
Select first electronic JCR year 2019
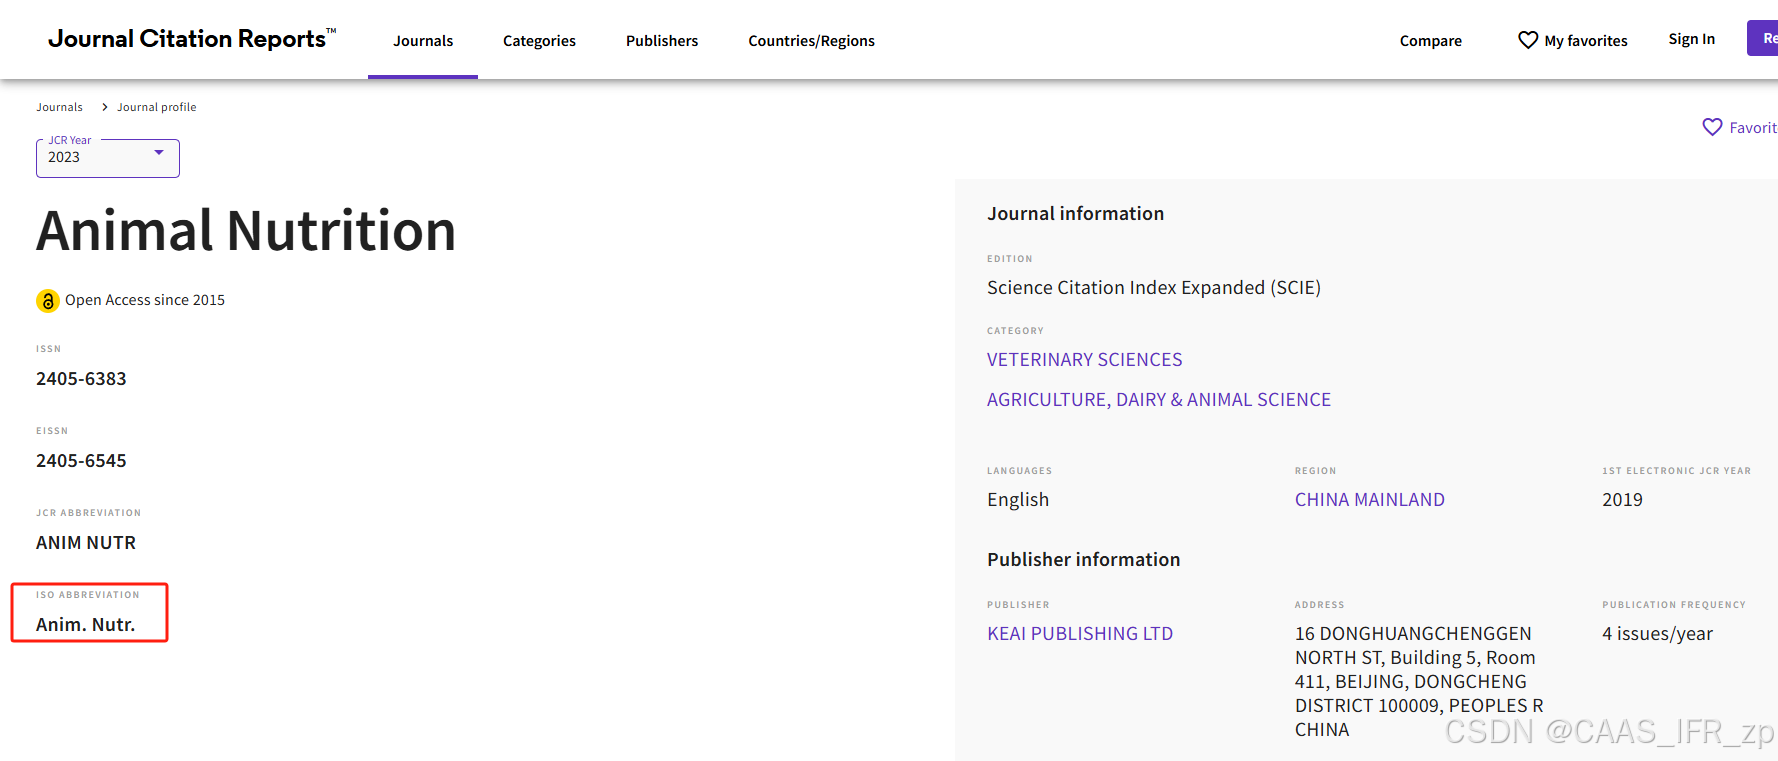tap(1622, 500)
